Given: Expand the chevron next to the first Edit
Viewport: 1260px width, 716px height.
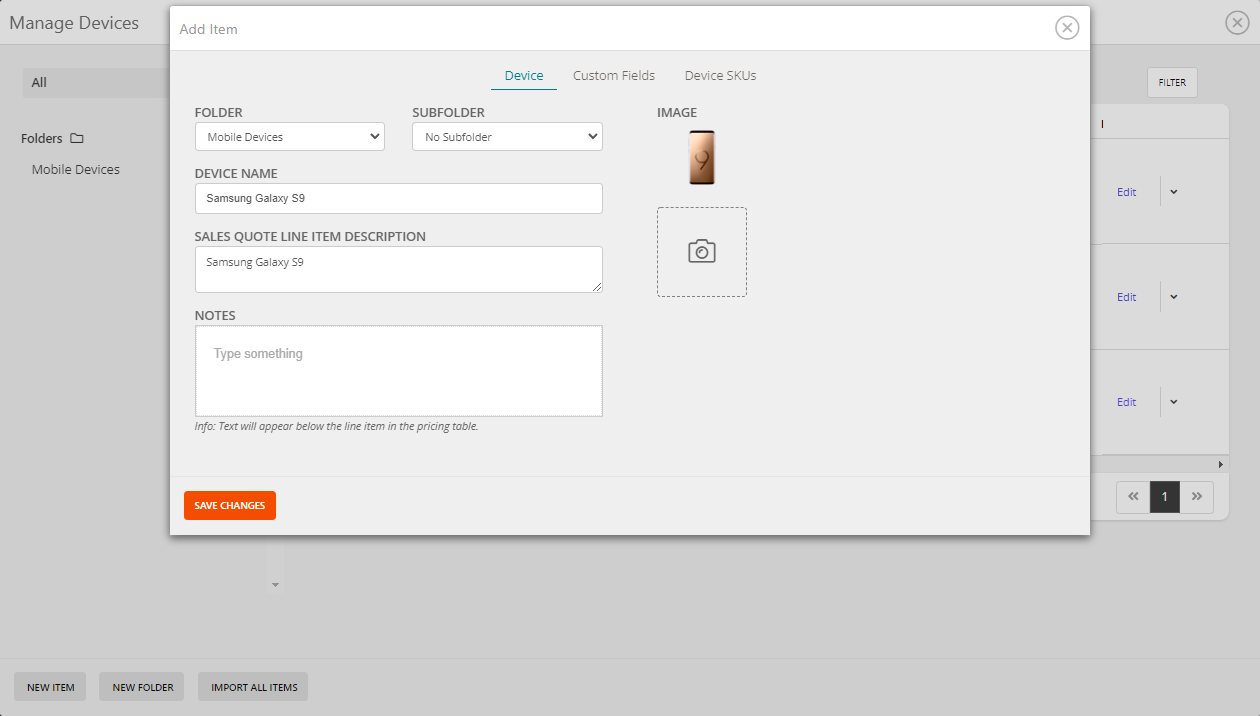Looking at the screenshot, I should pyautogui.click(x=1173, y=191).
